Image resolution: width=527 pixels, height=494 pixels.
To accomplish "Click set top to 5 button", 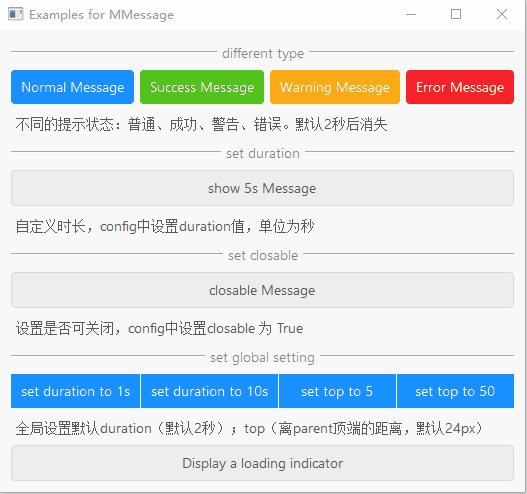I will [337, 391].
